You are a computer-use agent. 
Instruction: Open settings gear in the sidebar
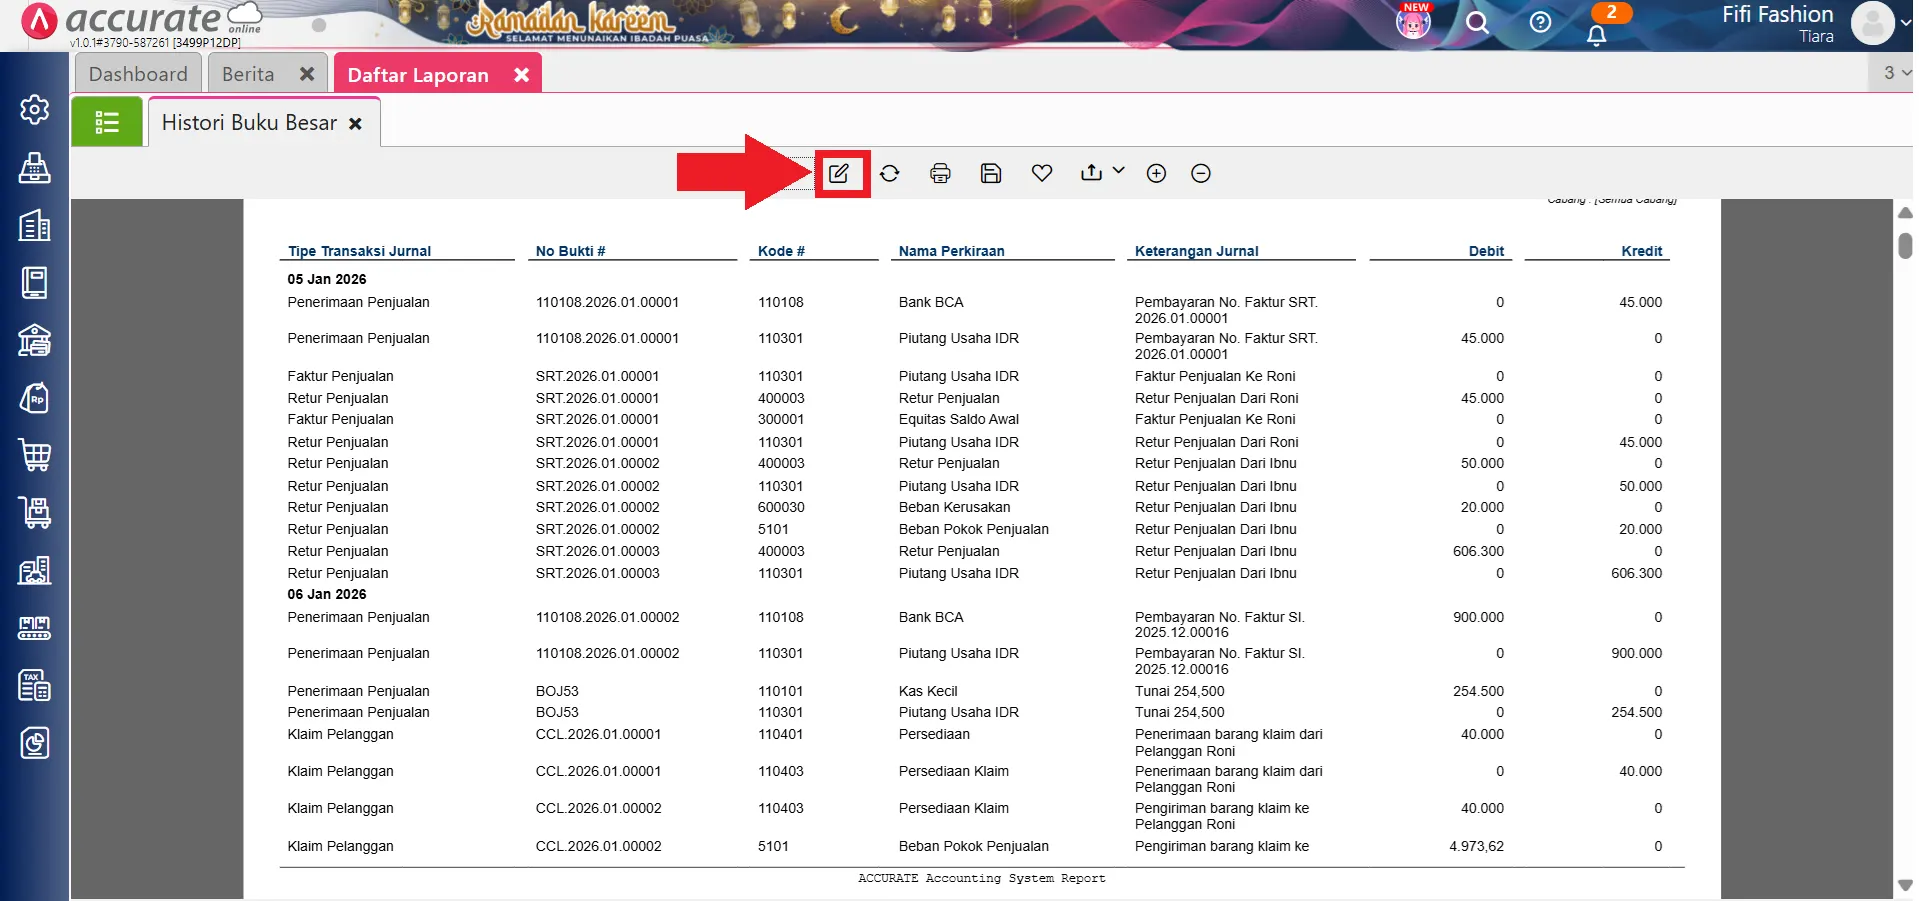coord(35,110)
